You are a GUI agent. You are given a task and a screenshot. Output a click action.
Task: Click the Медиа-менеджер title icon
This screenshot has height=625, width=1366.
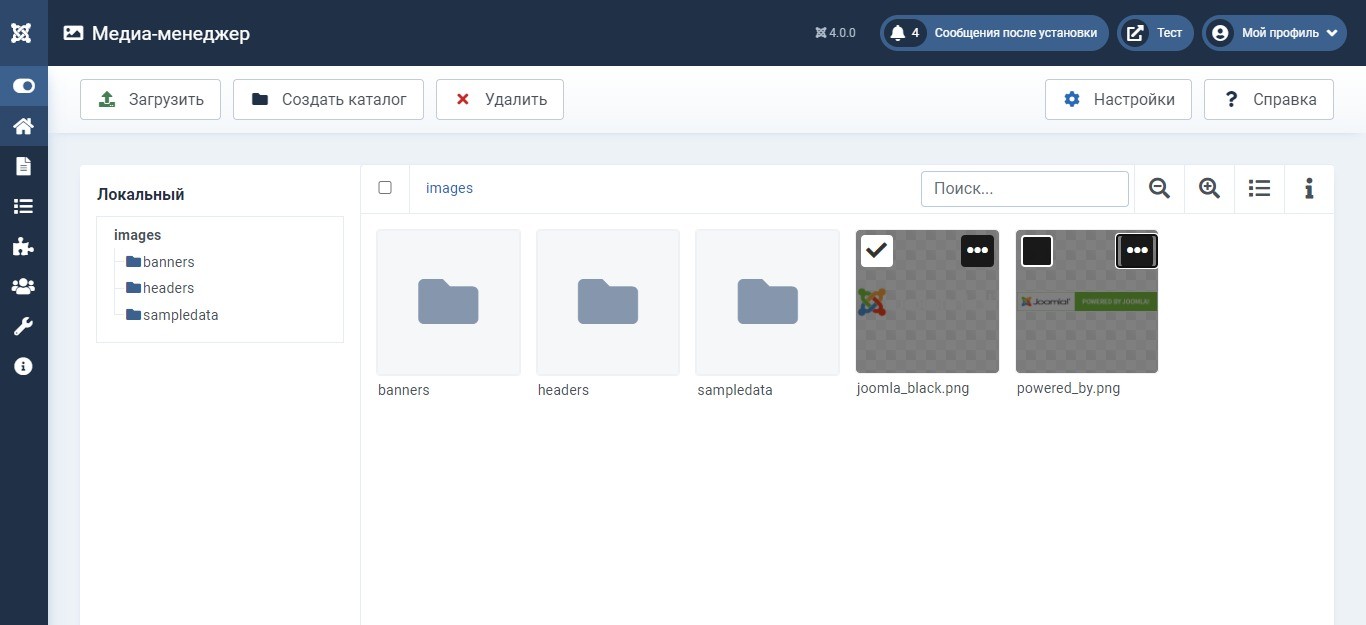point(73,33)
